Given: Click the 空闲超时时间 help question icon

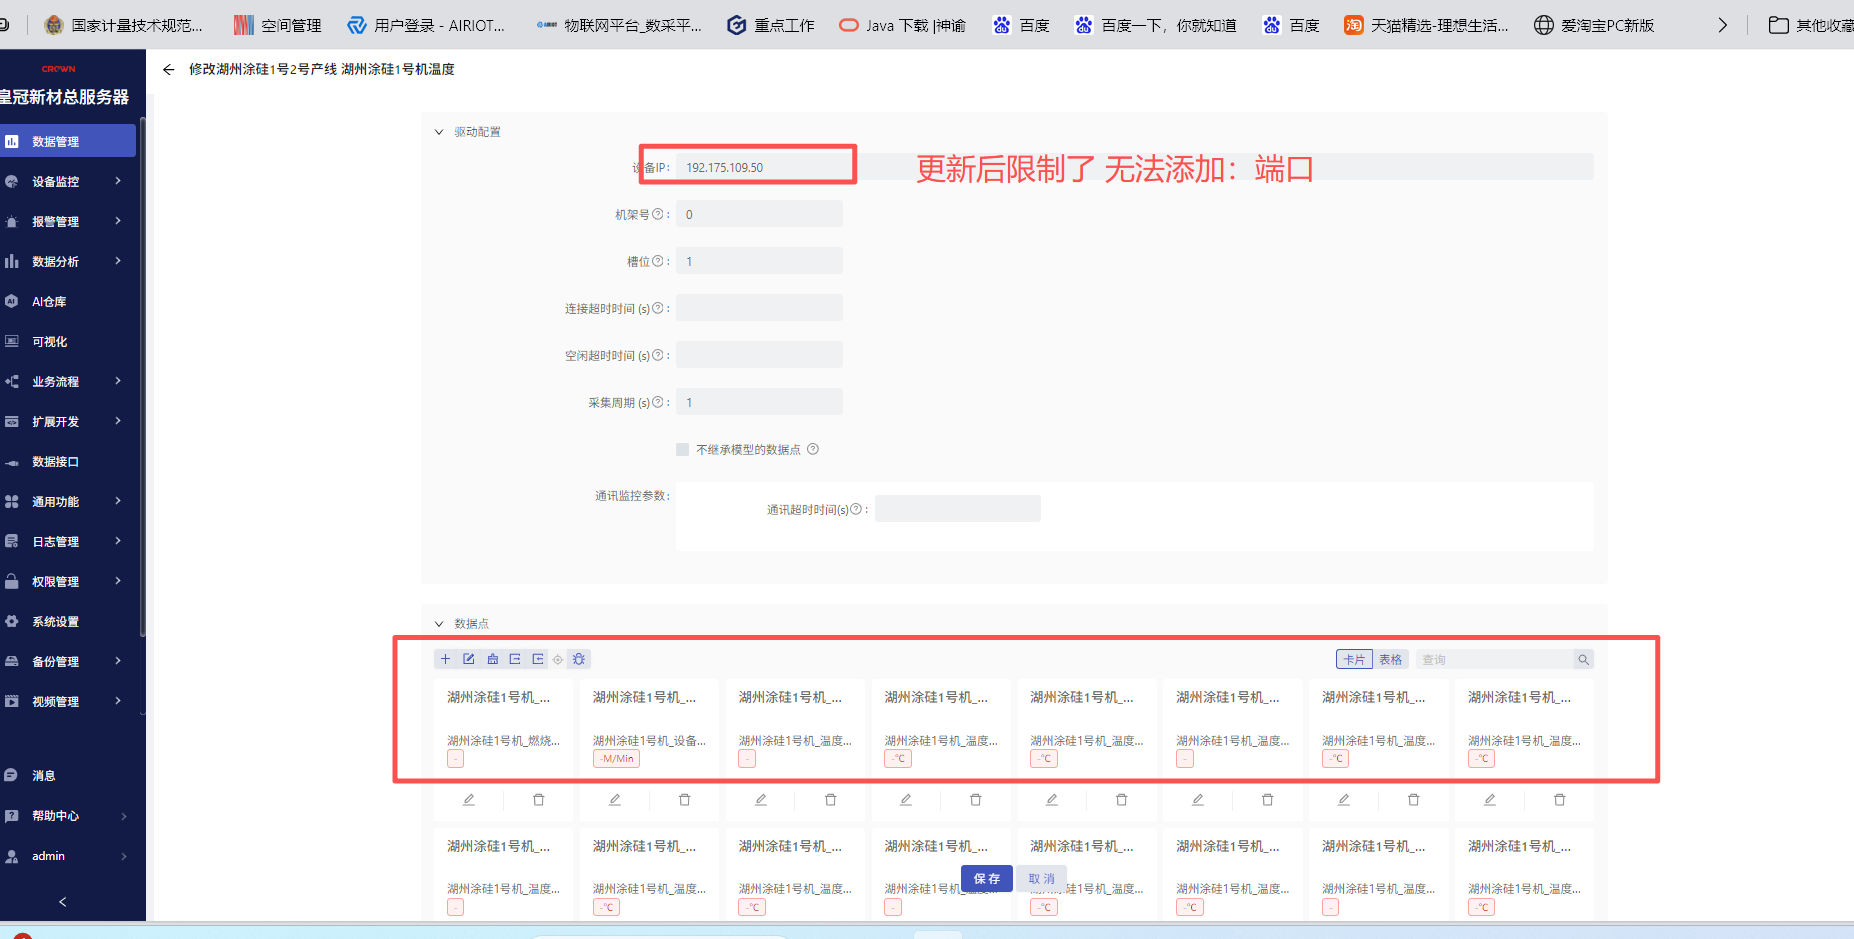Looking at the screenshot, I should pos(658,355).
